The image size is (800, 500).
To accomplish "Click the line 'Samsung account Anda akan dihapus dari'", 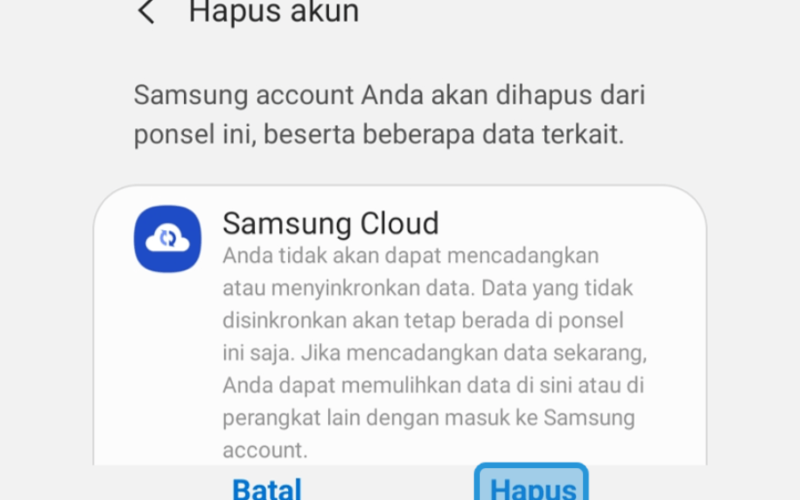I will [x=389, y=95].
